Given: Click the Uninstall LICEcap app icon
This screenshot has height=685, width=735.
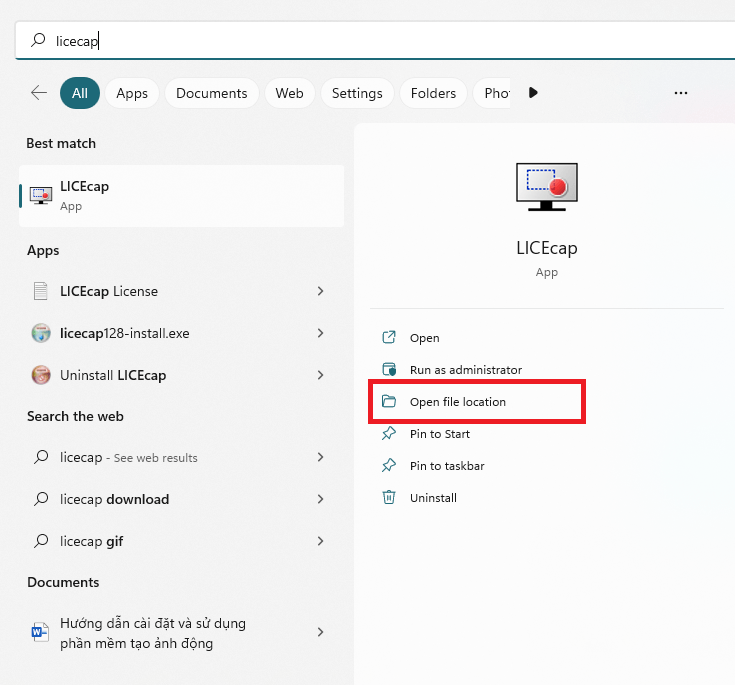Looking at the screenshot, I should pyautogui.click(x=41, y=375).
